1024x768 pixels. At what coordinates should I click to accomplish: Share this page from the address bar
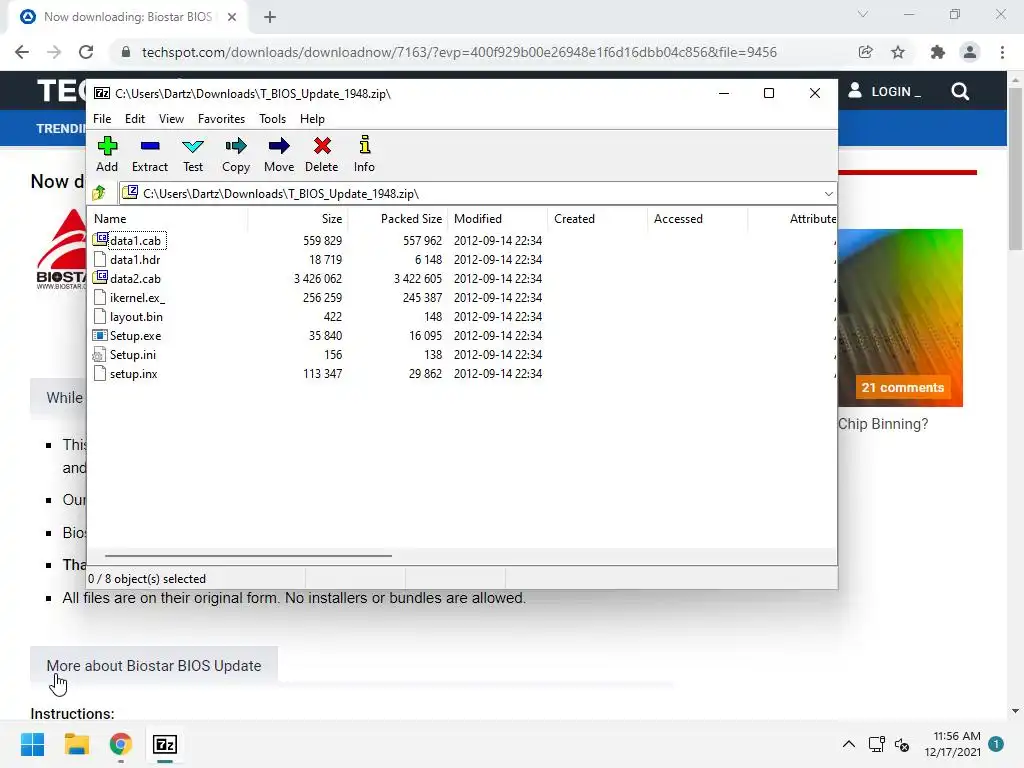pos(865,52)
